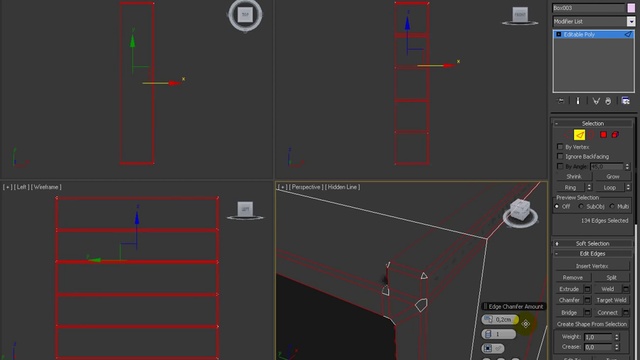Screen dimensions: 640x360
Task: Click Editable Poly expand box icon
Action: [559, 35]
